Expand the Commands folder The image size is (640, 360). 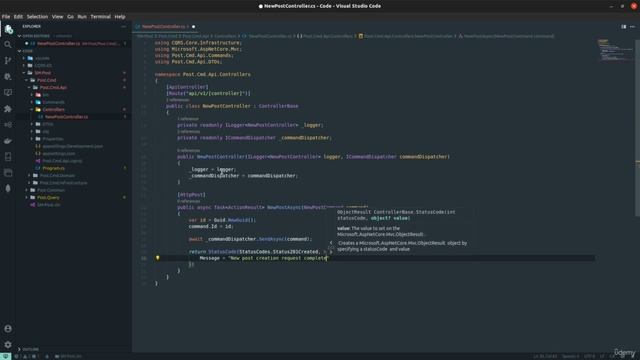pos(53,102)
